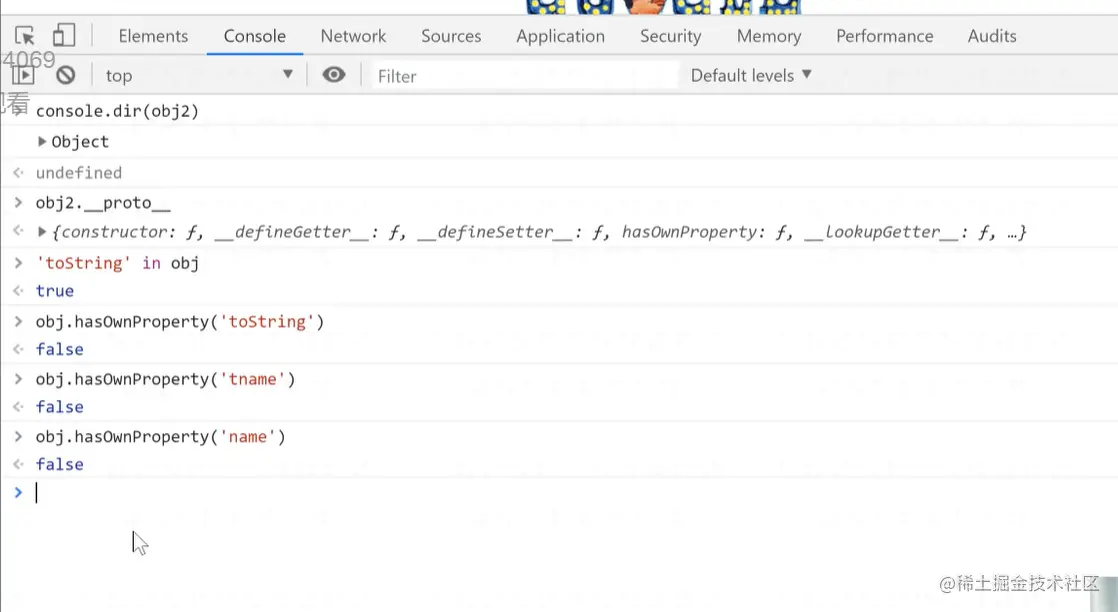This screenshot has height=612, width=1118.
Task: Open the top context dropdown
Action: tap(199, 75)
